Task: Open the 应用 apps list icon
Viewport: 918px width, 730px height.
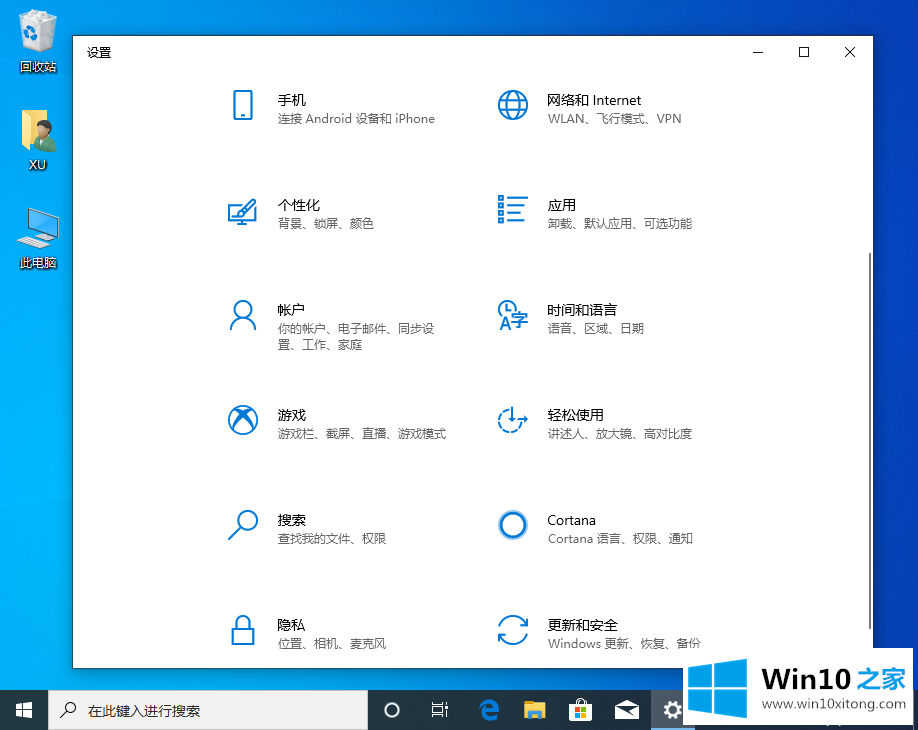Action: pyautogui.click(x=513, y=210)
